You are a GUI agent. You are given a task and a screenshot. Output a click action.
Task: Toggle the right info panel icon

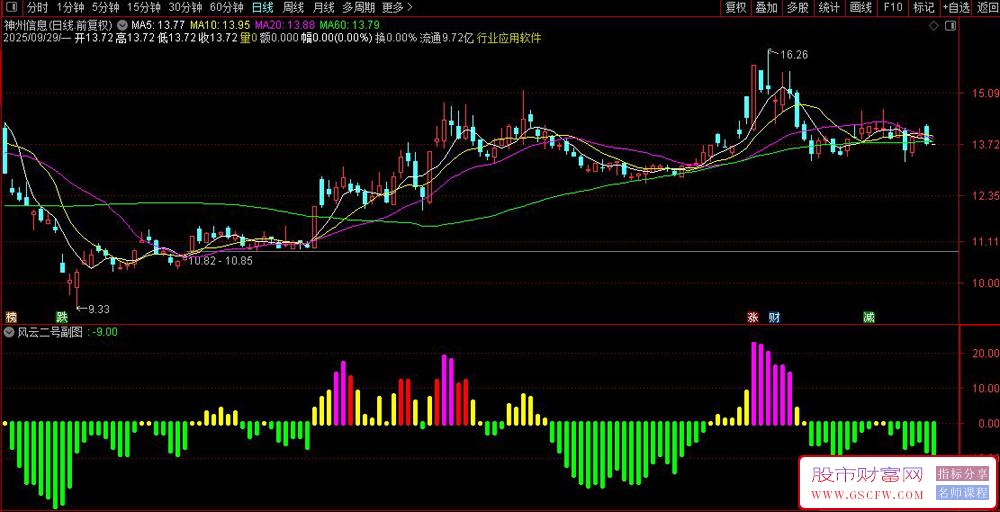coord(950,26)
